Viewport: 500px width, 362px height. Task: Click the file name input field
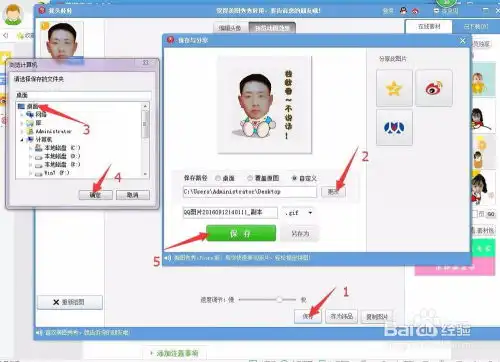(230, 212)
